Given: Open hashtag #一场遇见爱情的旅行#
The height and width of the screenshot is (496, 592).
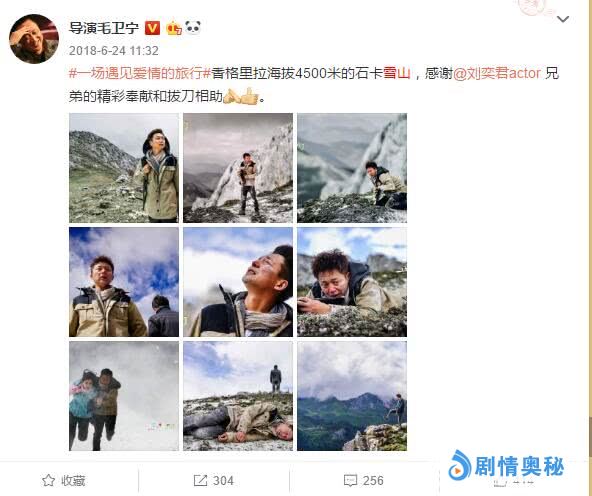Looking at the screenshot, I should click(140, 73).
